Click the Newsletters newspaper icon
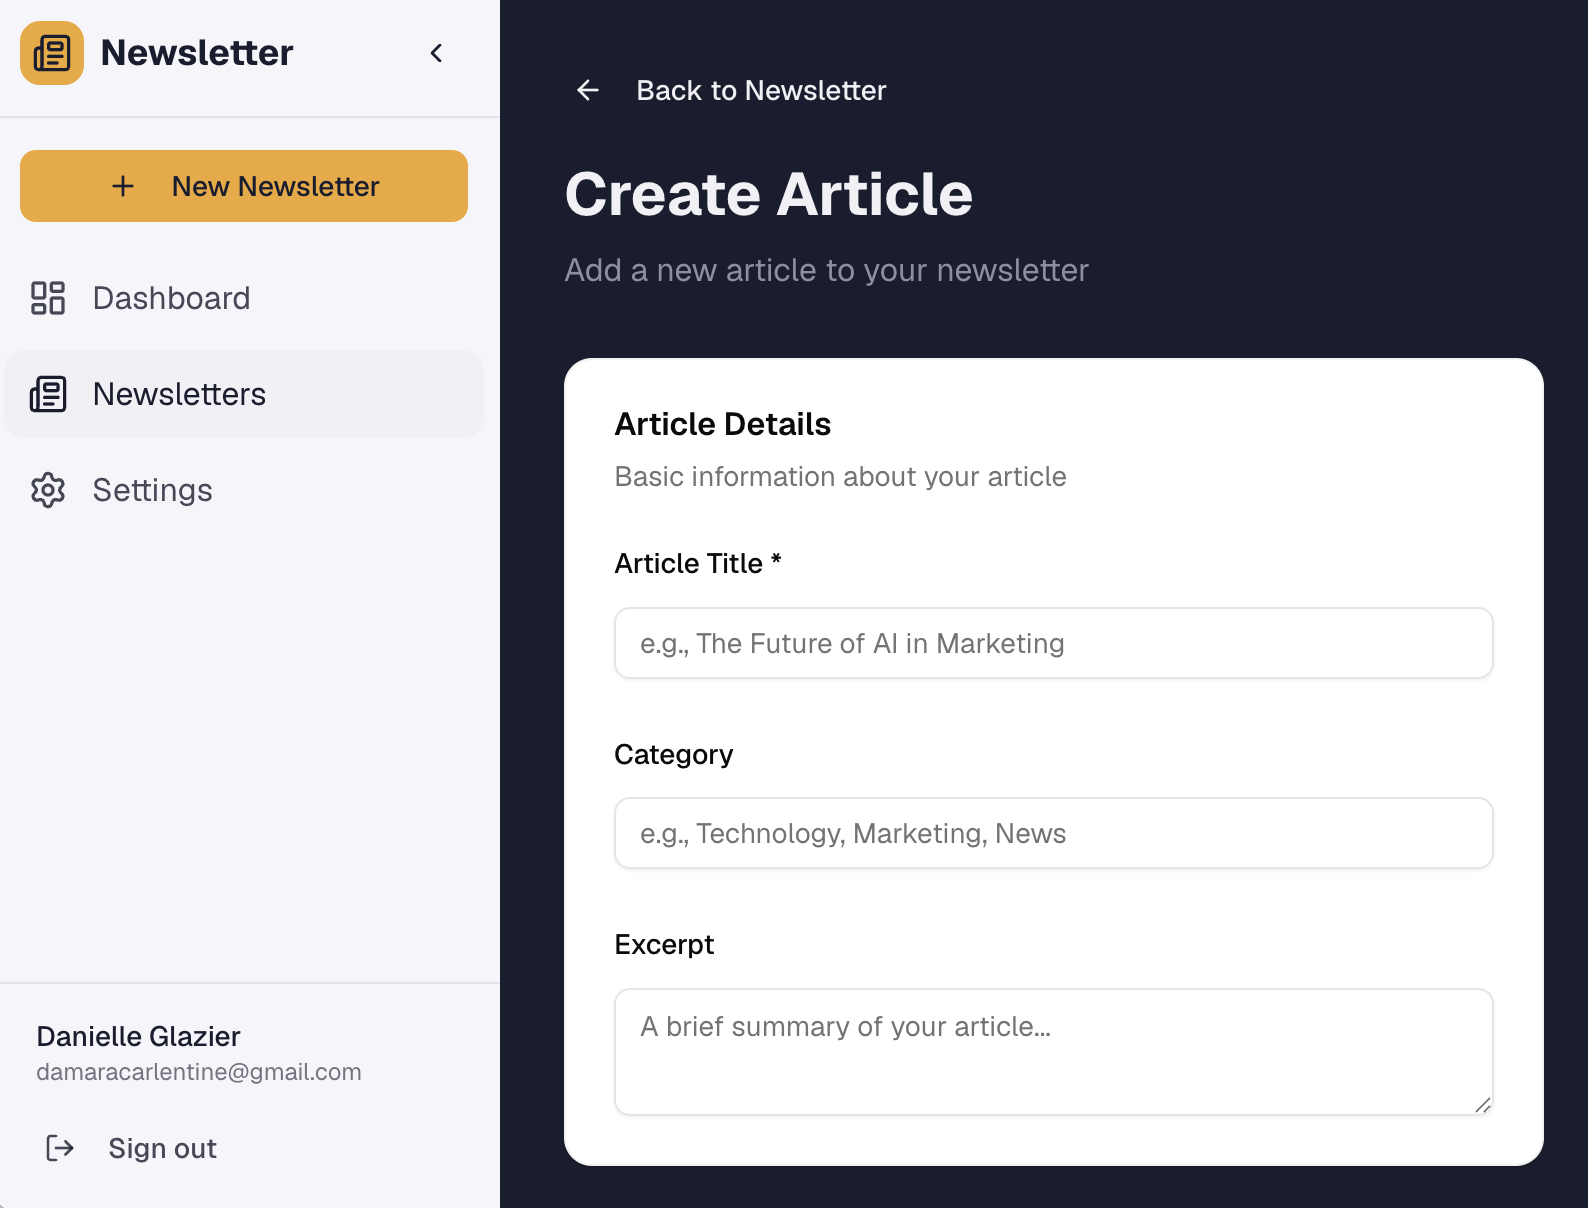Image resolution: width=1588 pixels, height=1208 pixels. point(48,394)
